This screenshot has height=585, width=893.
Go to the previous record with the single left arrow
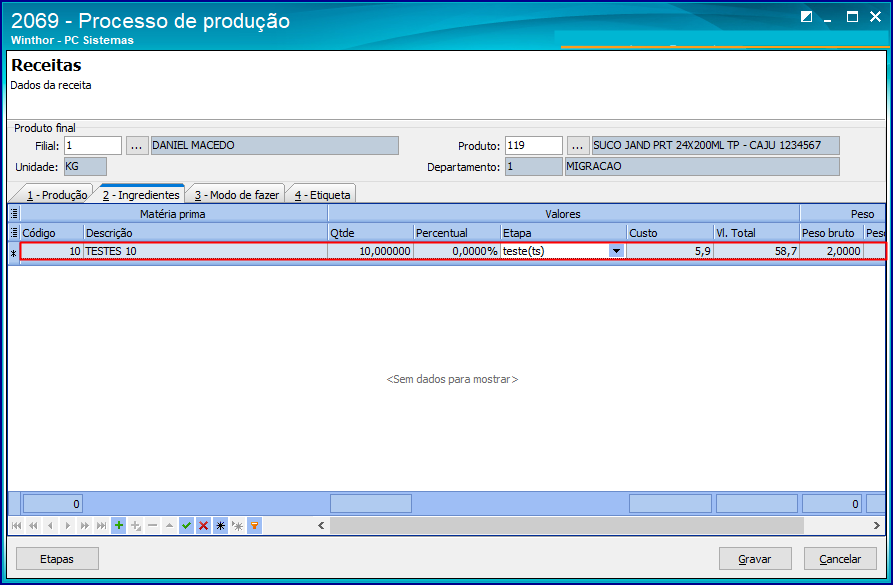point(51,525)
